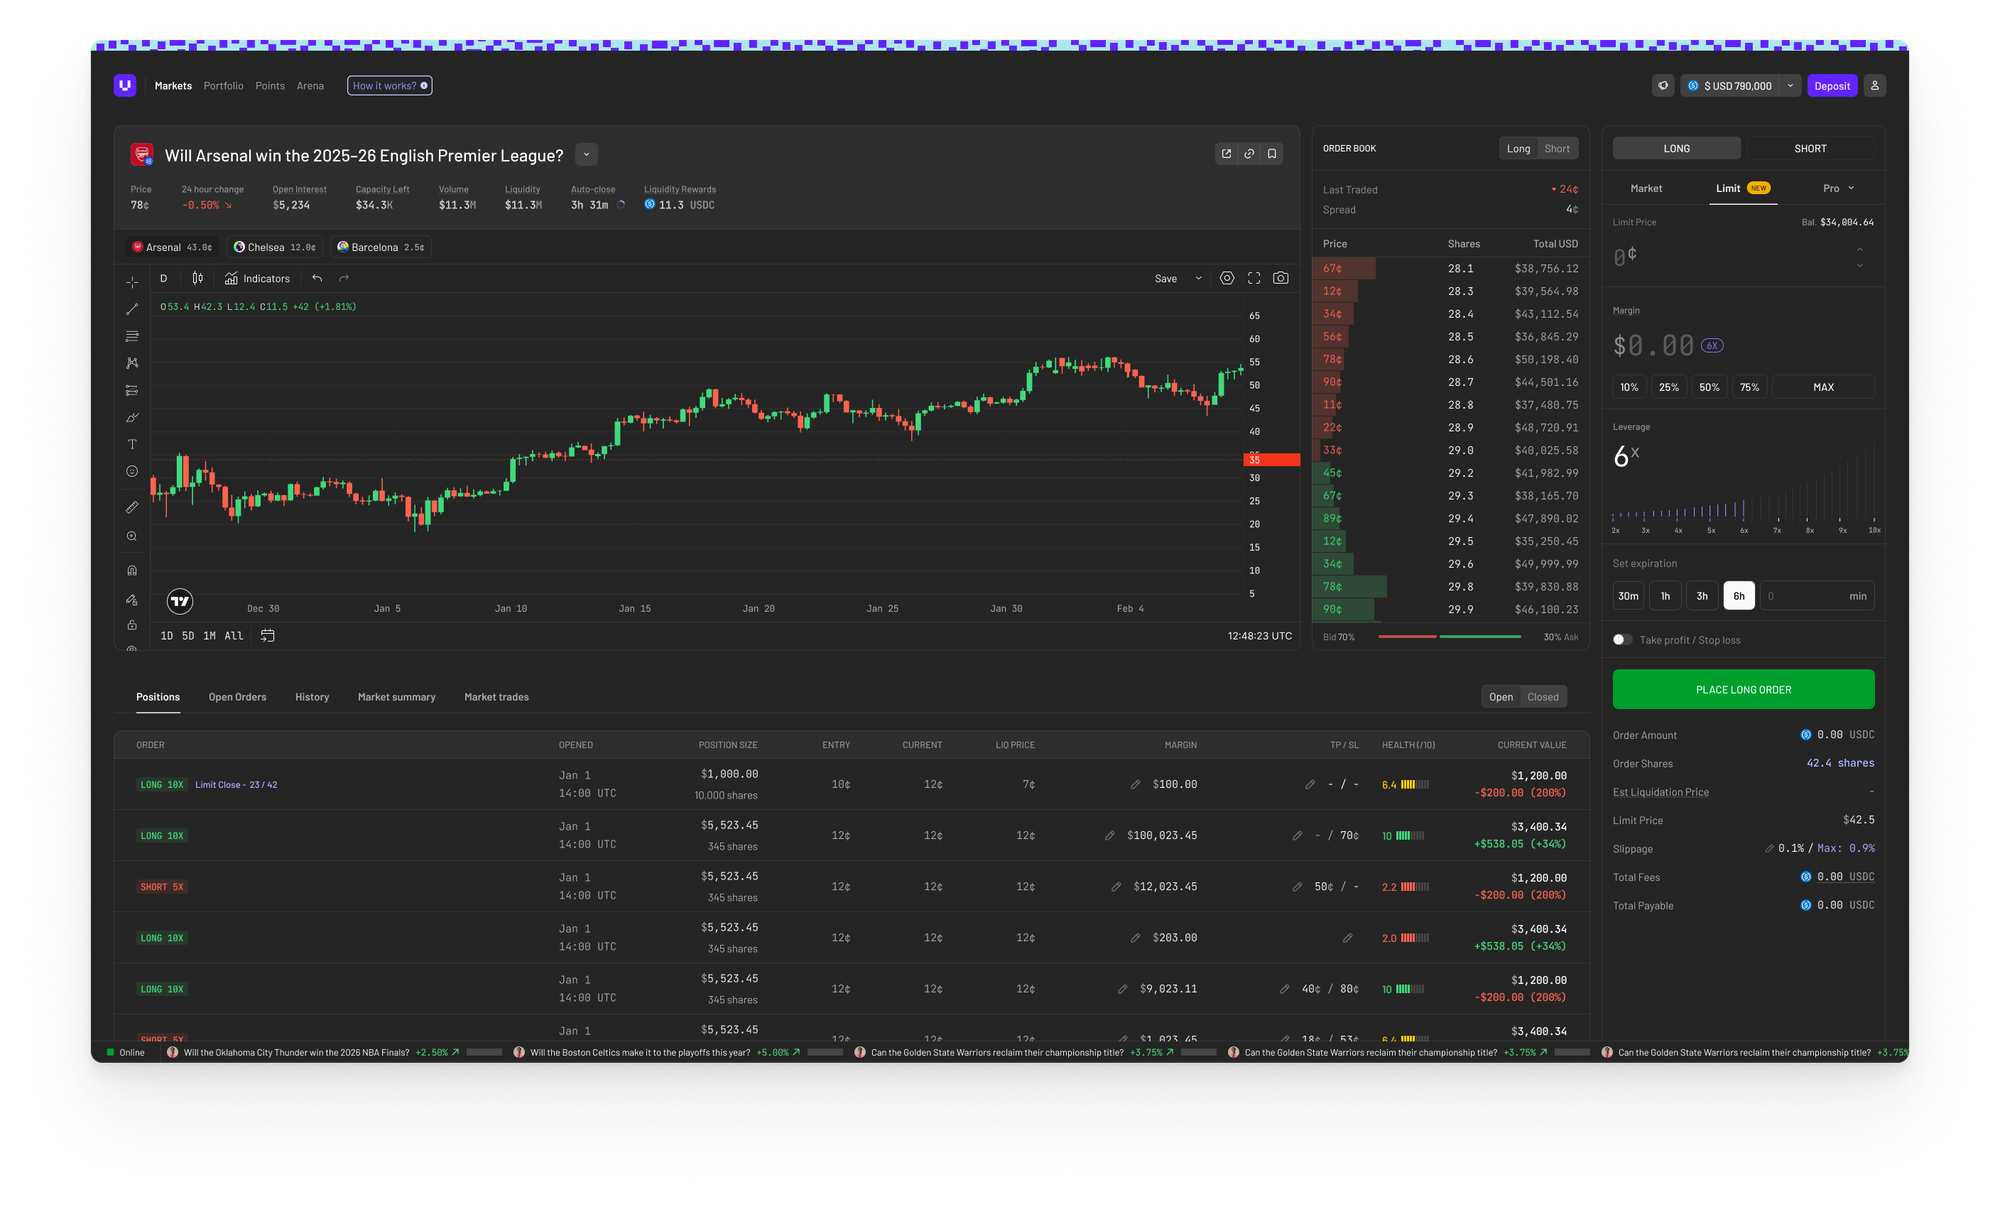Open the Portfolio nav item
The width and height of the screenshot is (2000, 1205).
tap(223, 86)
